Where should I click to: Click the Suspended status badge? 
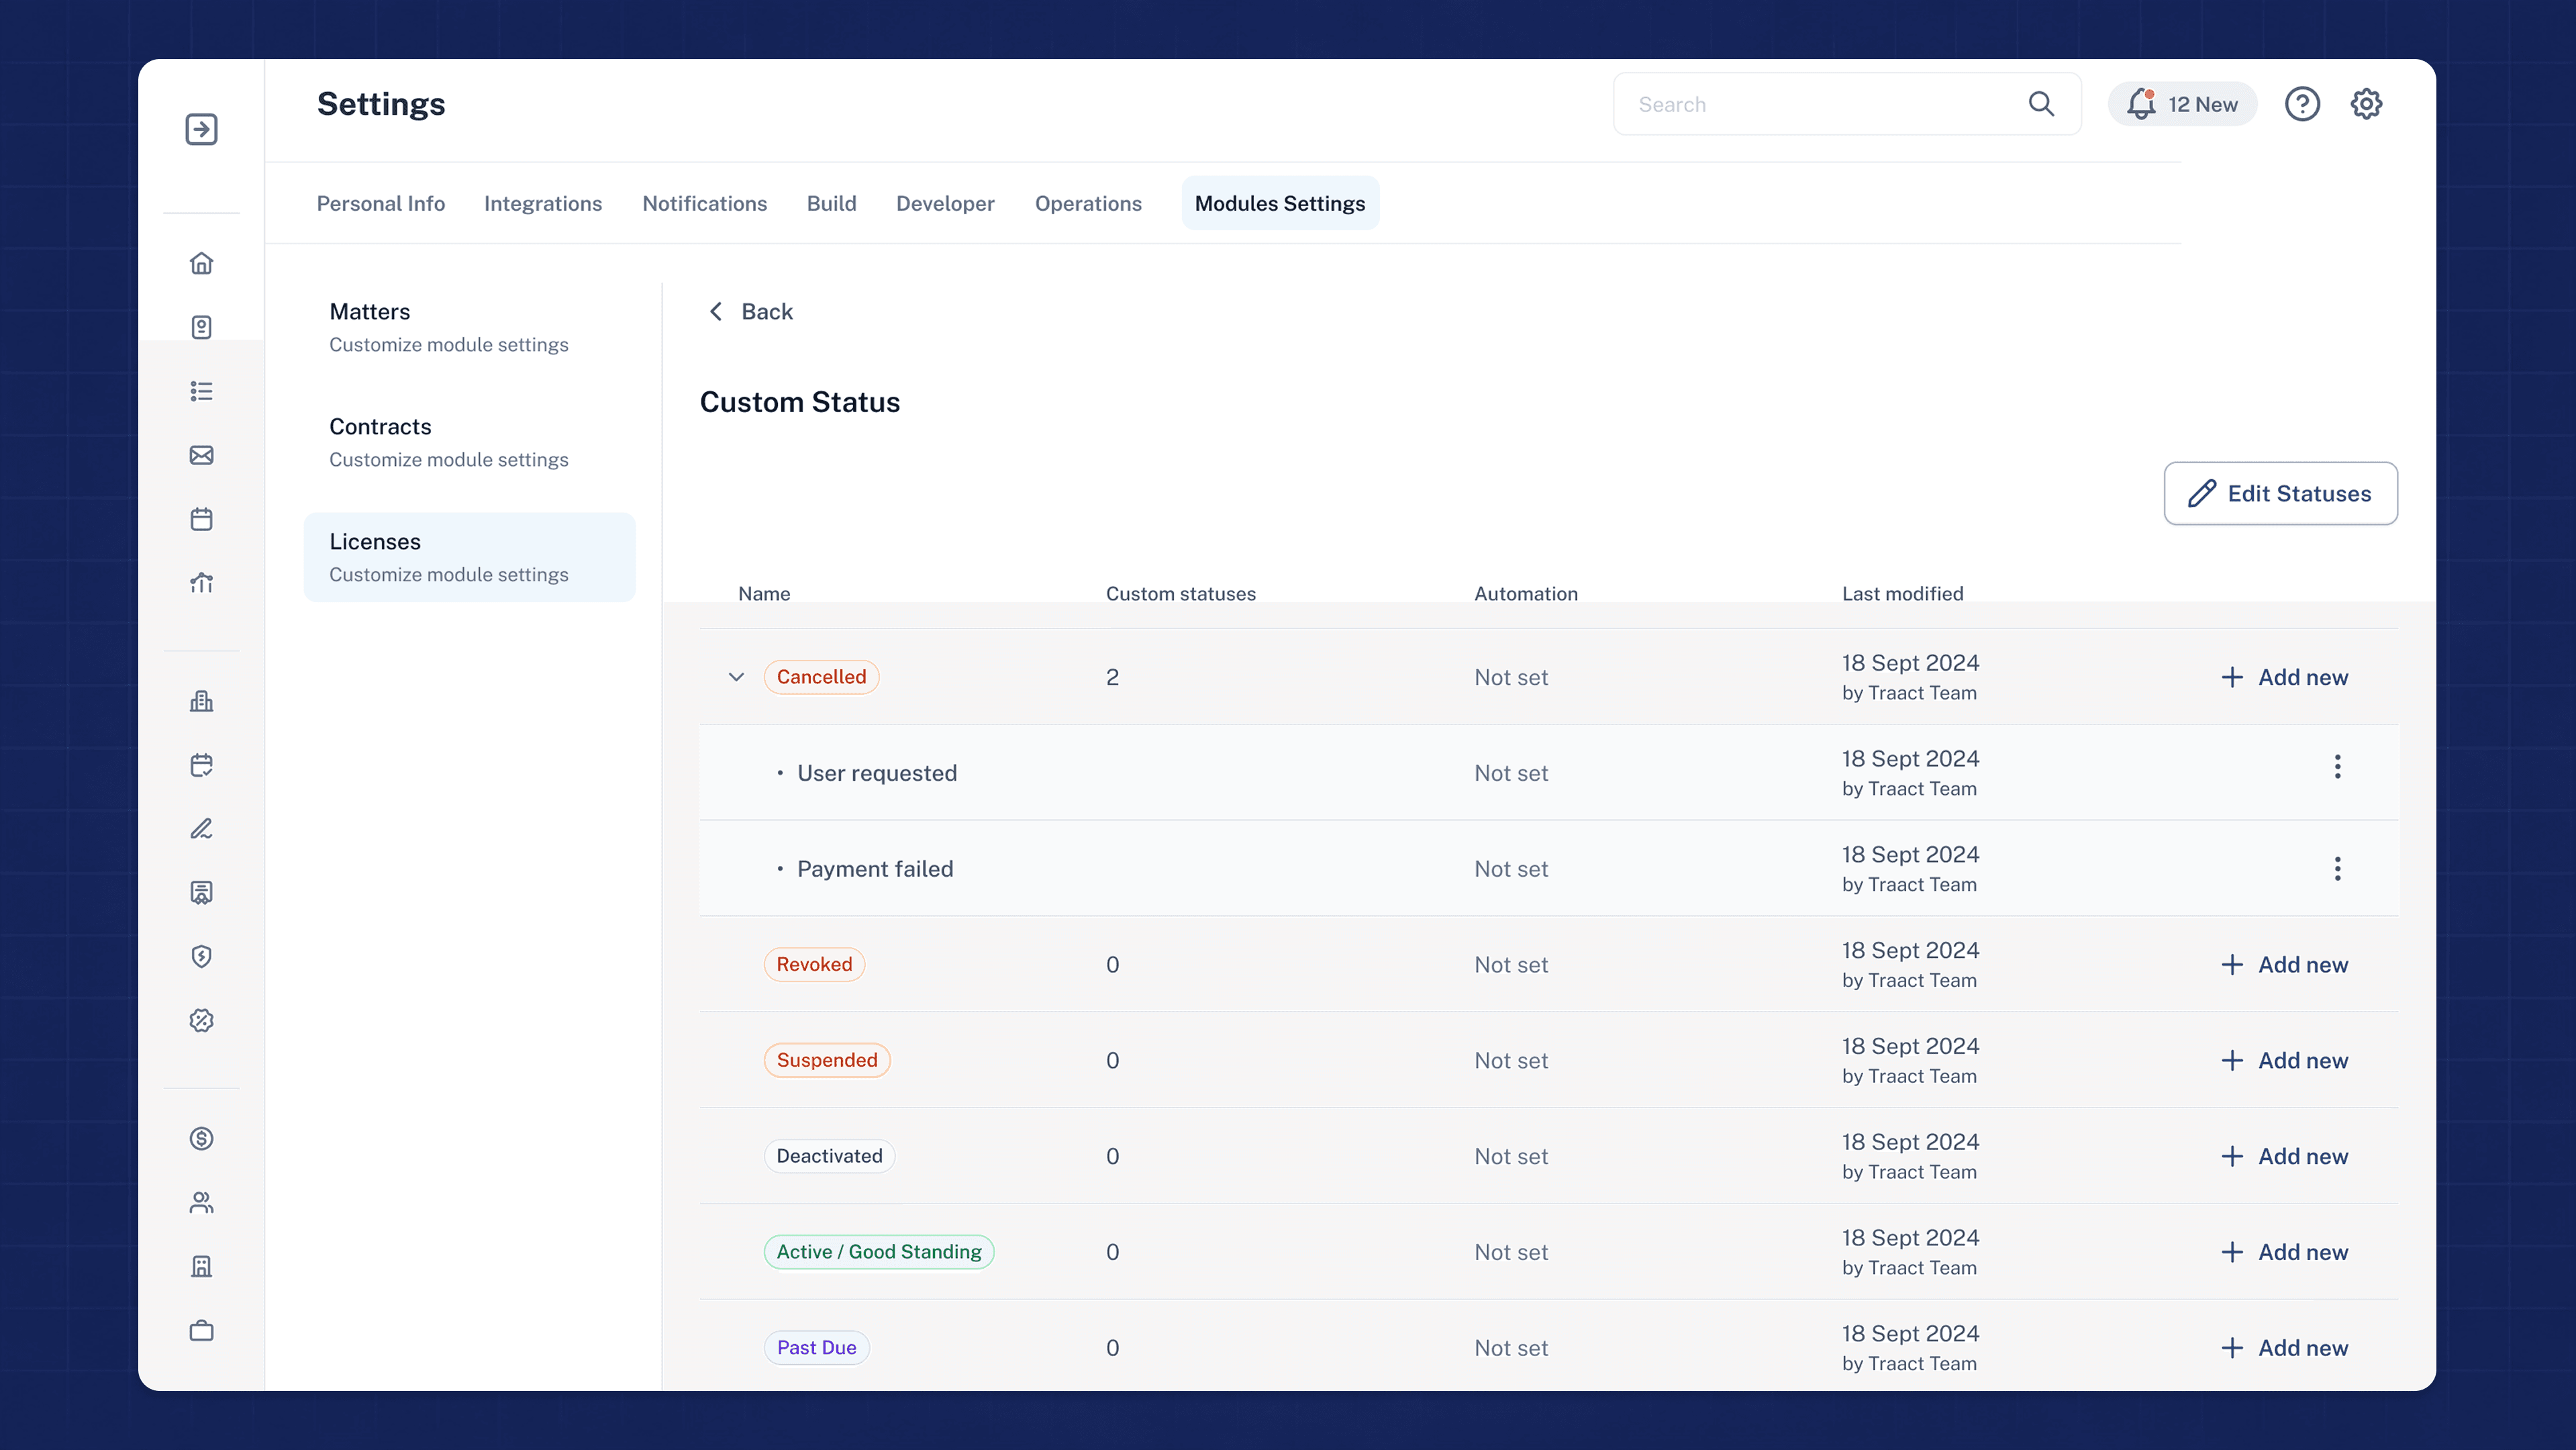pos(827,1061)
